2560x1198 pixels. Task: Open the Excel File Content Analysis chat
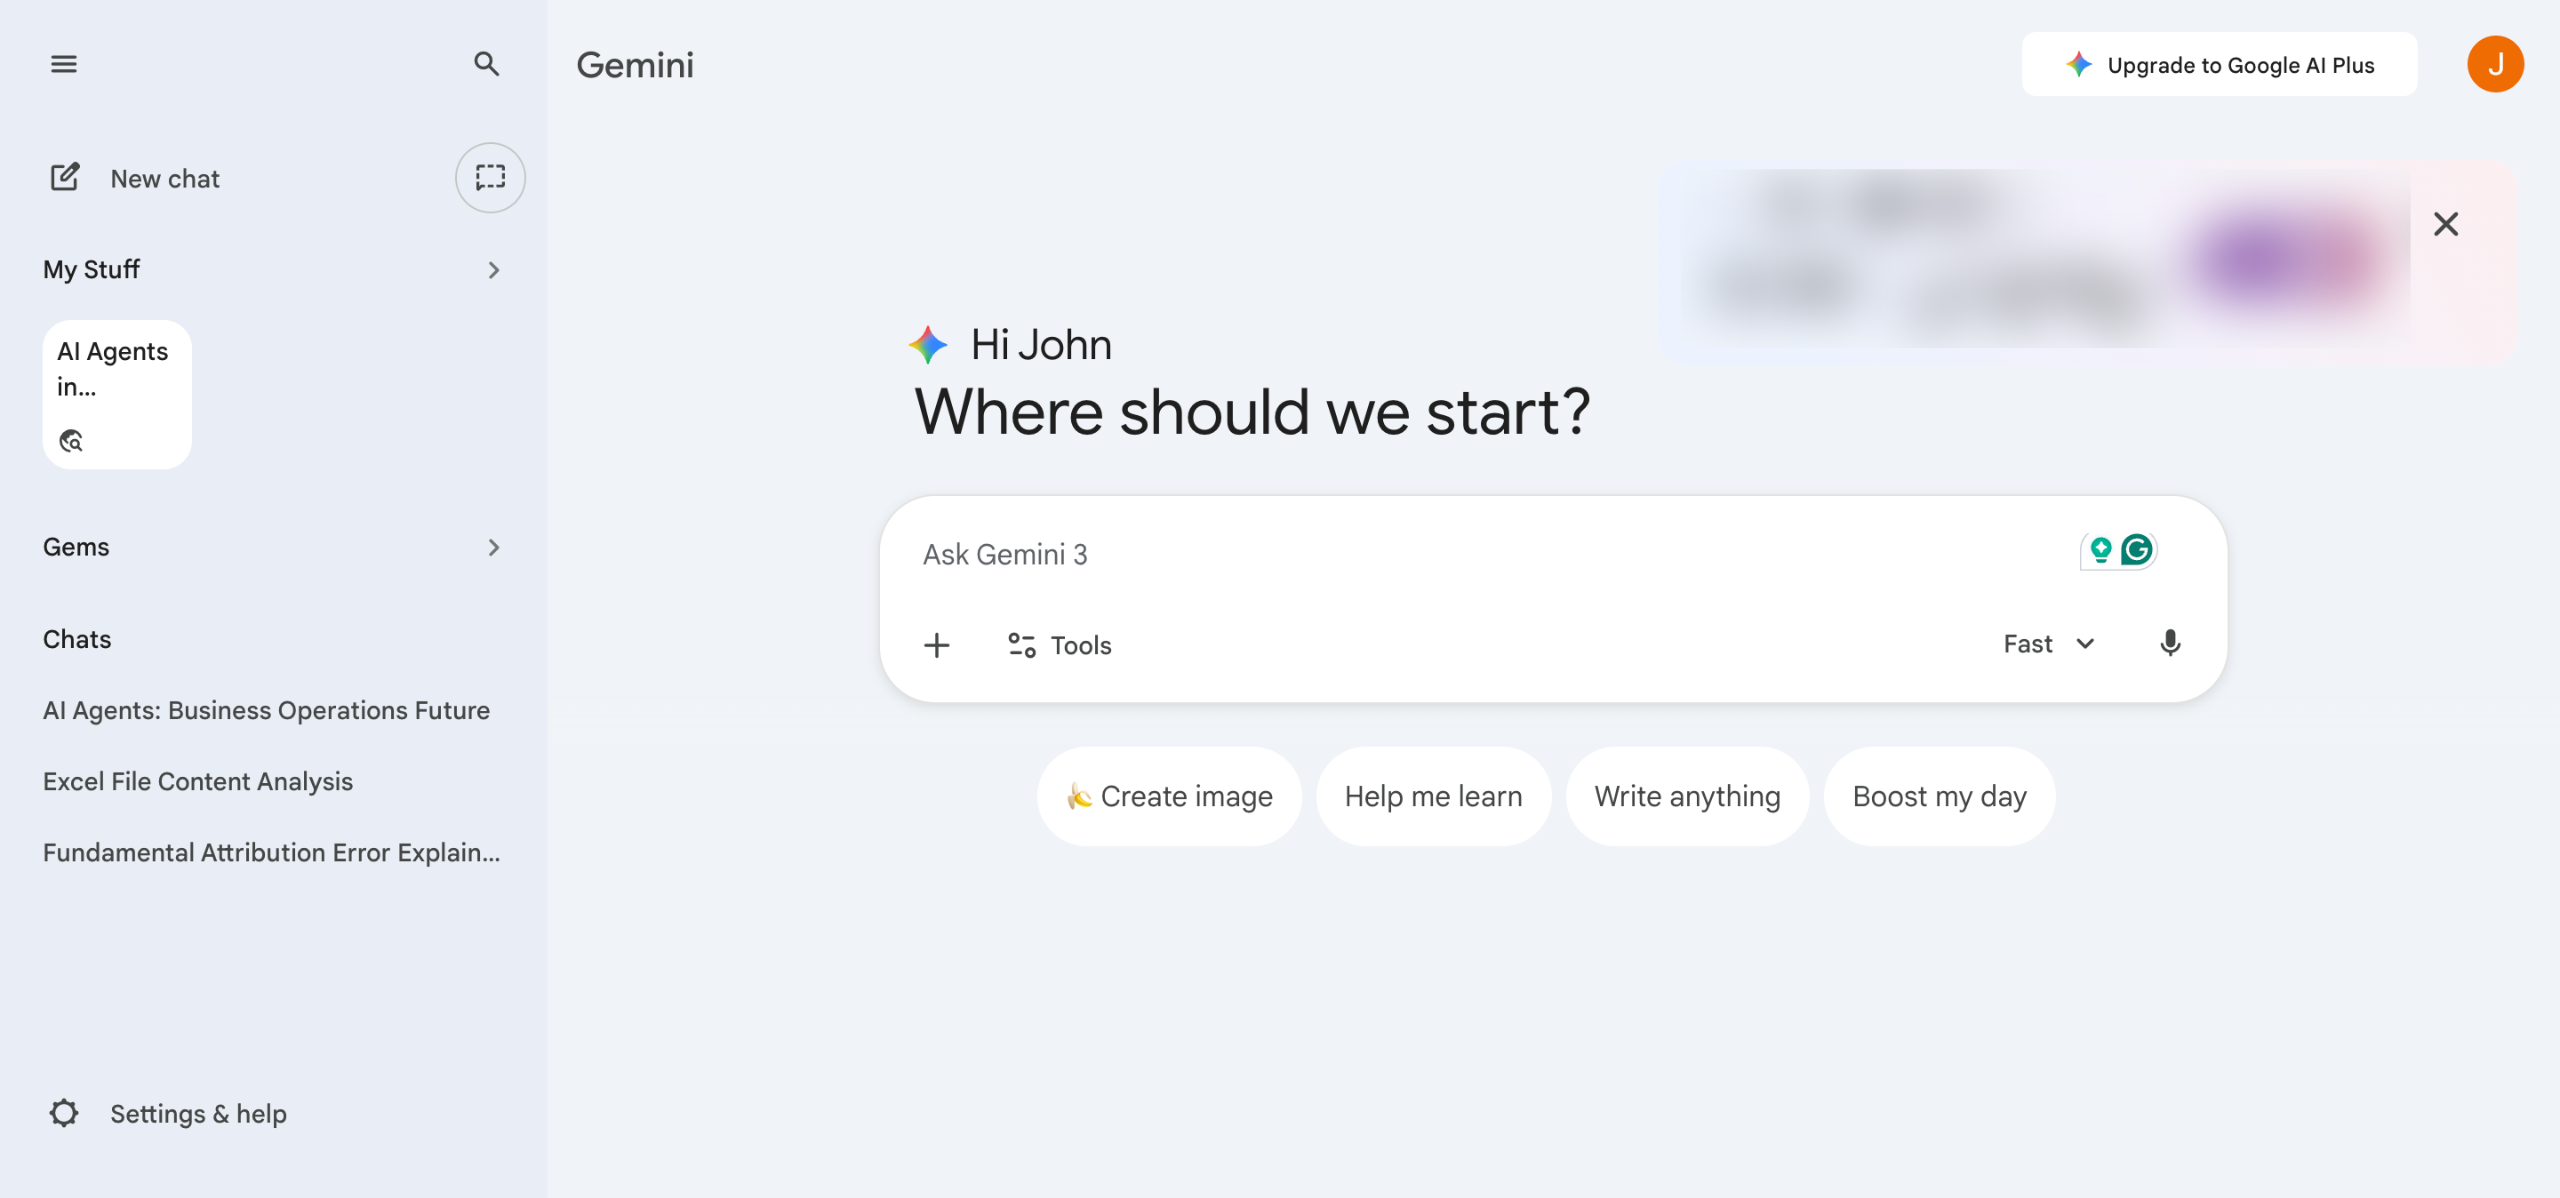(198, 781)
